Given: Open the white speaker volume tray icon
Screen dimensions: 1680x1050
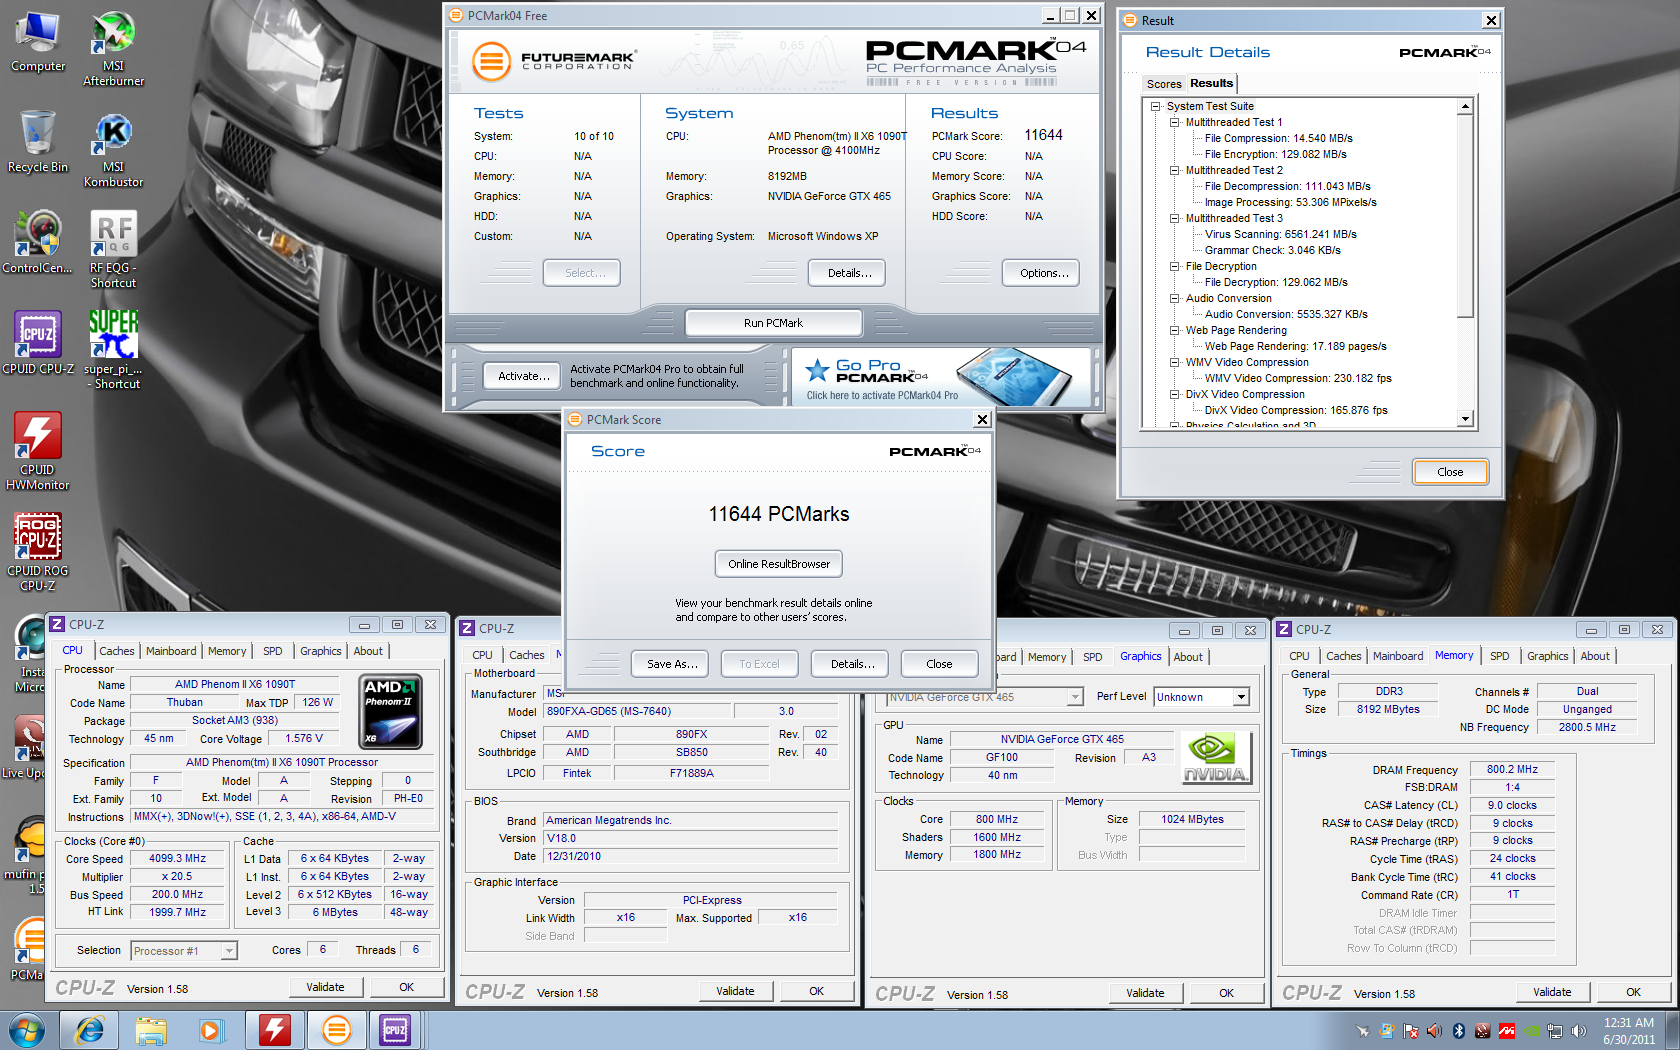Looking at the screenshot, I should coord(1578,1031).
